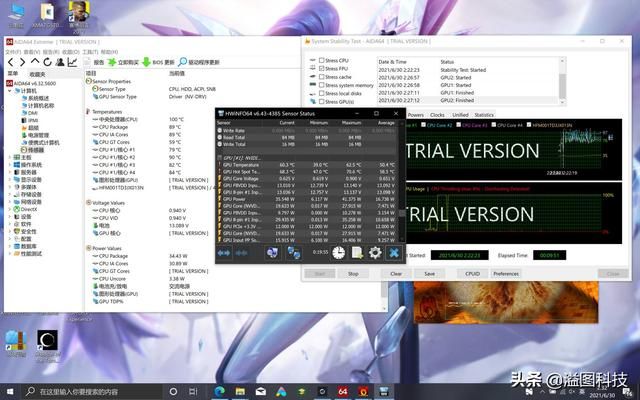640x400 pixels.
Task: Click the CPUID button
Action: point(472,273)
